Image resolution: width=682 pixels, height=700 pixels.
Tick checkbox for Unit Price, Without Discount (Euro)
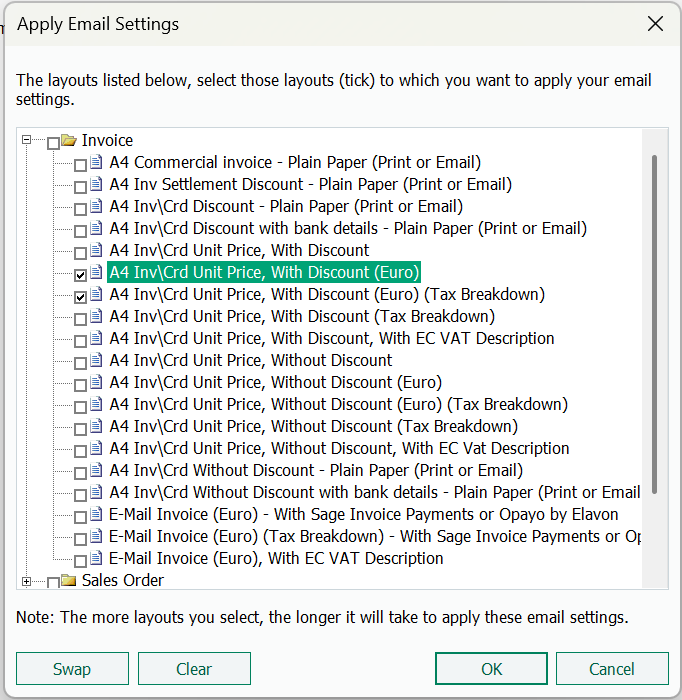(x=80, y=385)
